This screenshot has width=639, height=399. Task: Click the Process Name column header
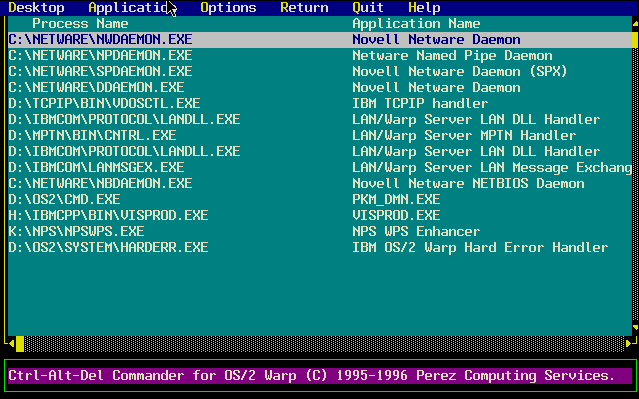[x=80, y=24]
